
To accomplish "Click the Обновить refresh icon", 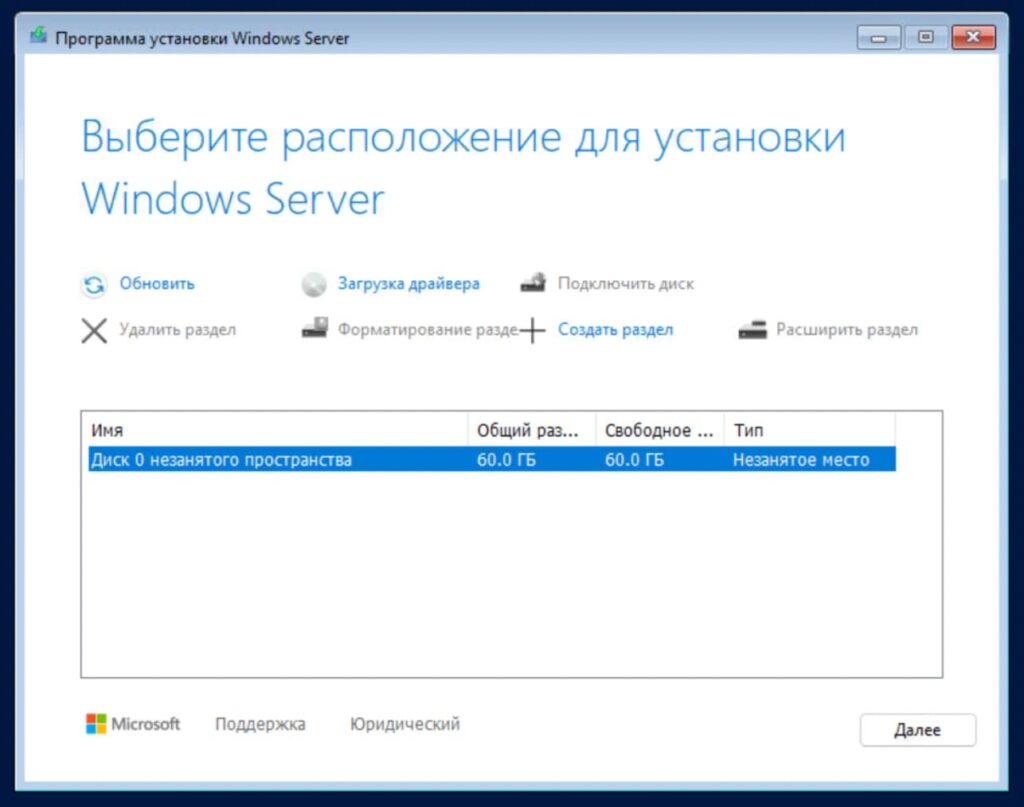I will tap(94, 285).
